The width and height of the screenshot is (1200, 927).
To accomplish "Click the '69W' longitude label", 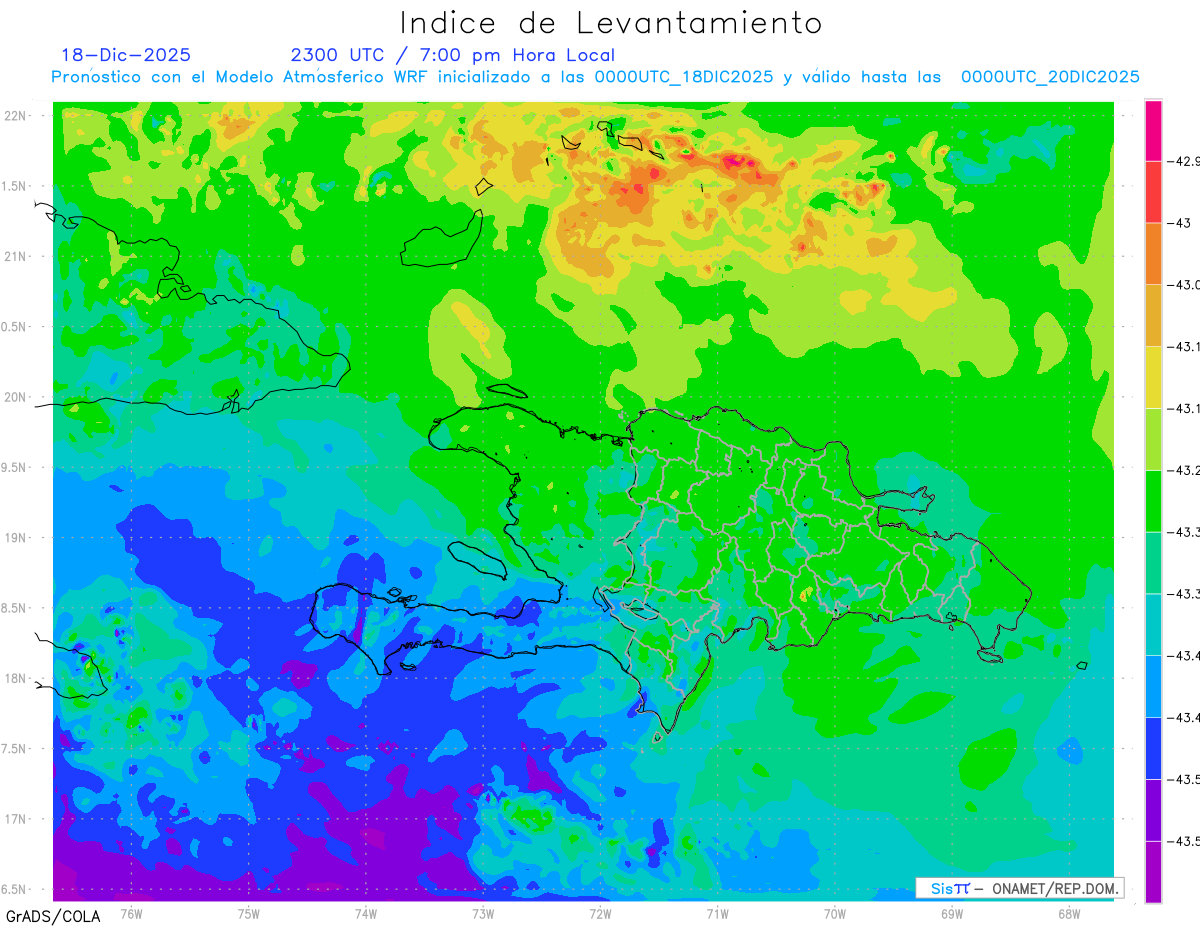I will pyautogui.click(x=952, y=913).
